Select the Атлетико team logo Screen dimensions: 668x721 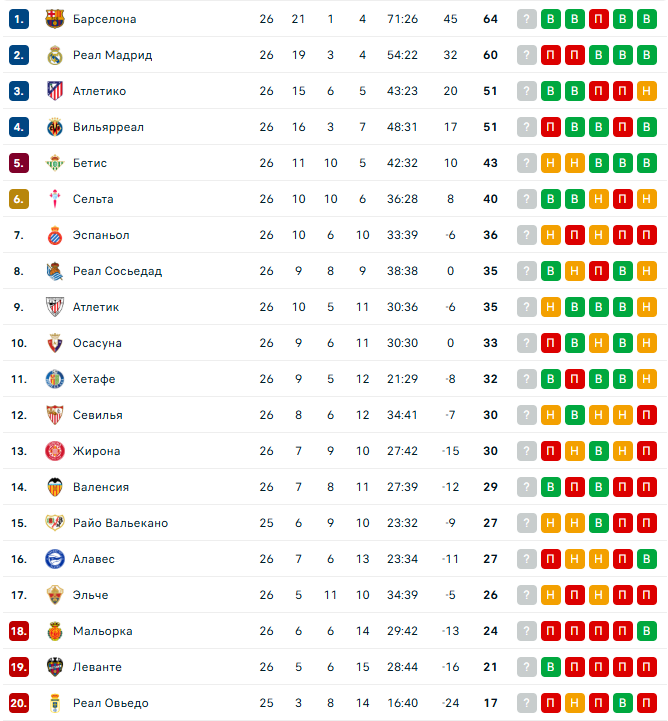coord(55,91)
